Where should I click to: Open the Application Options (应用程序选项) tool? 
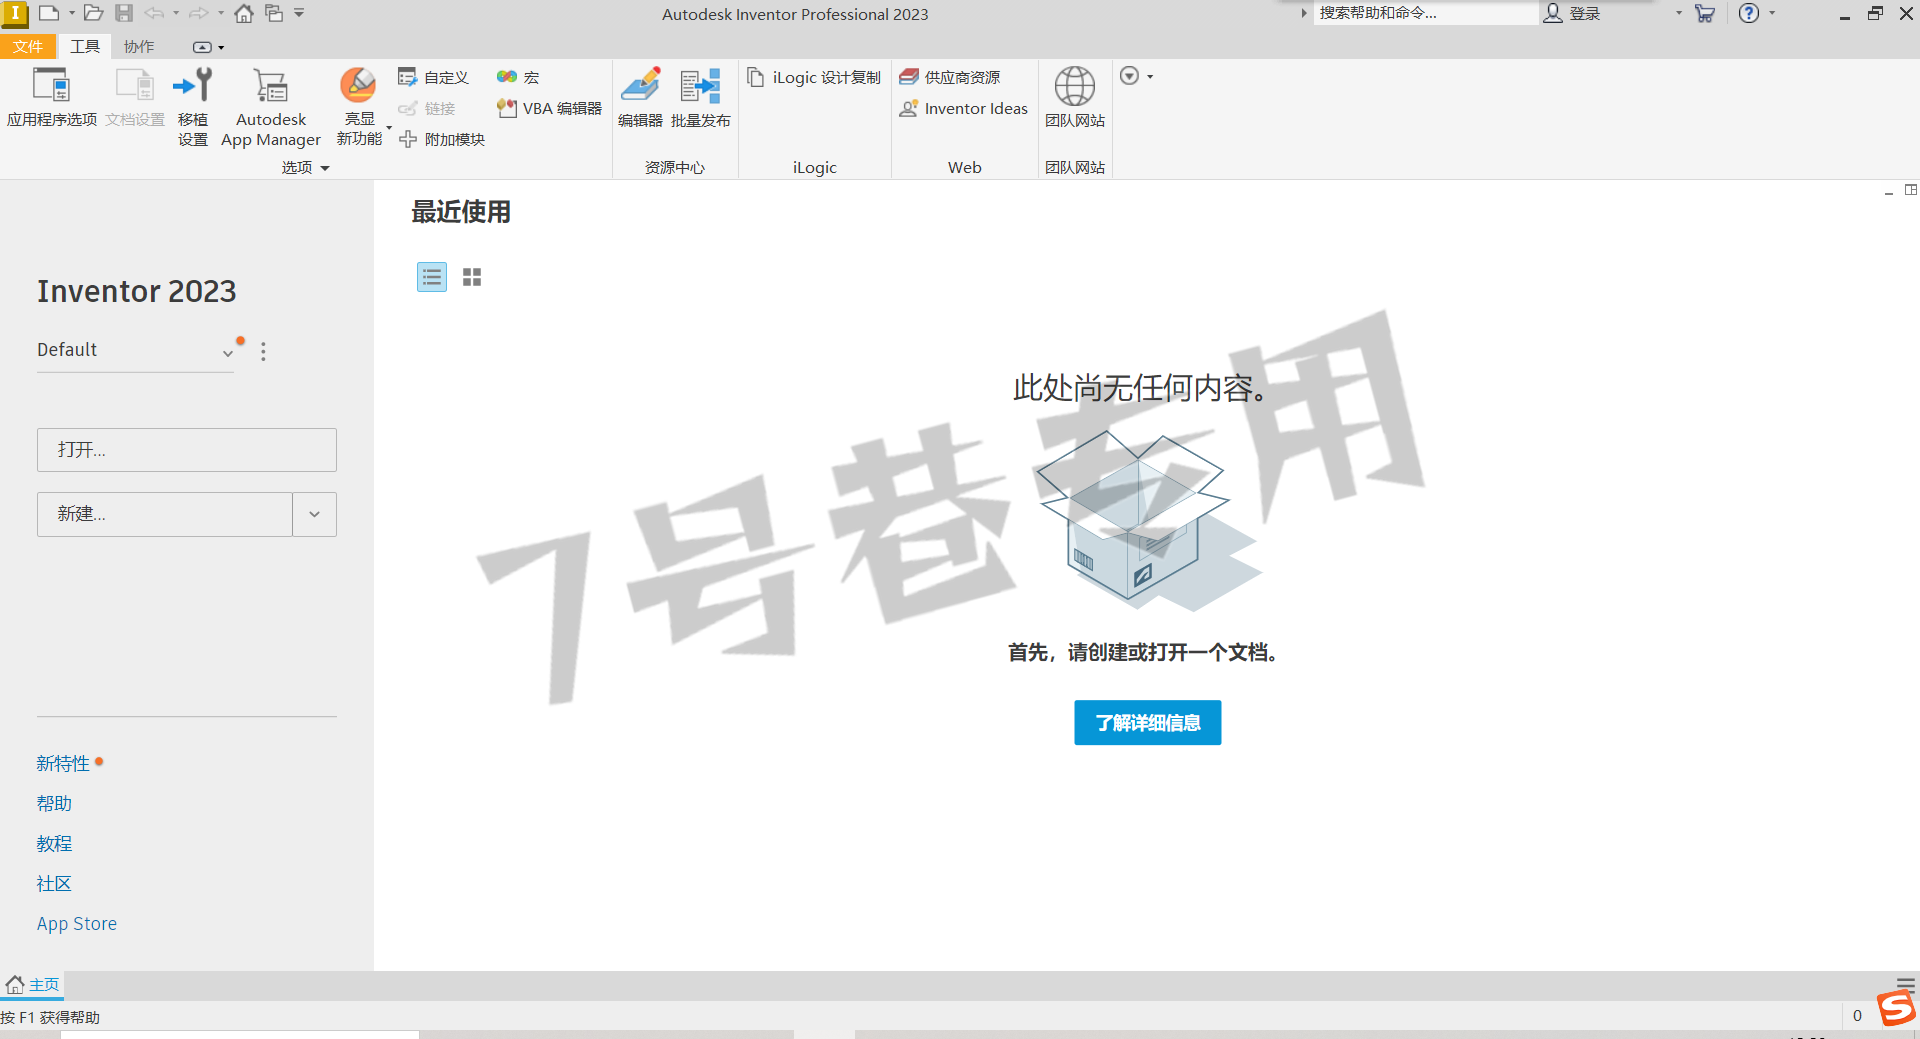(52, 97)
